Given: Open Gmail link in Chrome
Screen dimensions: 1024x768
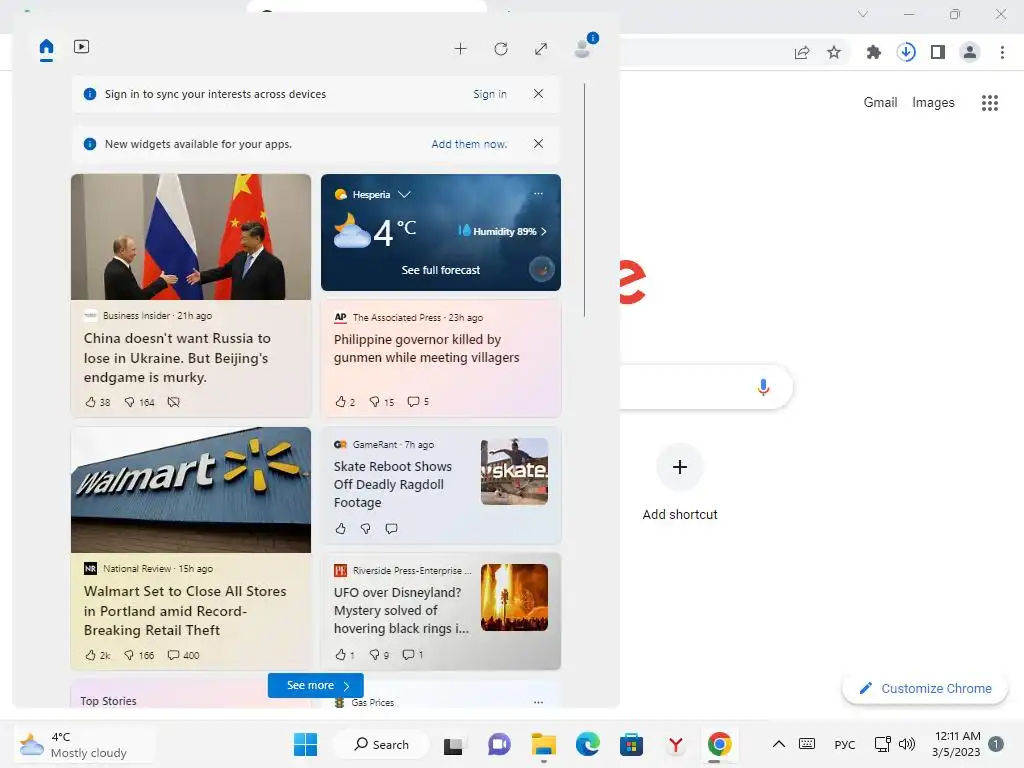Looking at the screenshot, I should (x=880, y=103).
